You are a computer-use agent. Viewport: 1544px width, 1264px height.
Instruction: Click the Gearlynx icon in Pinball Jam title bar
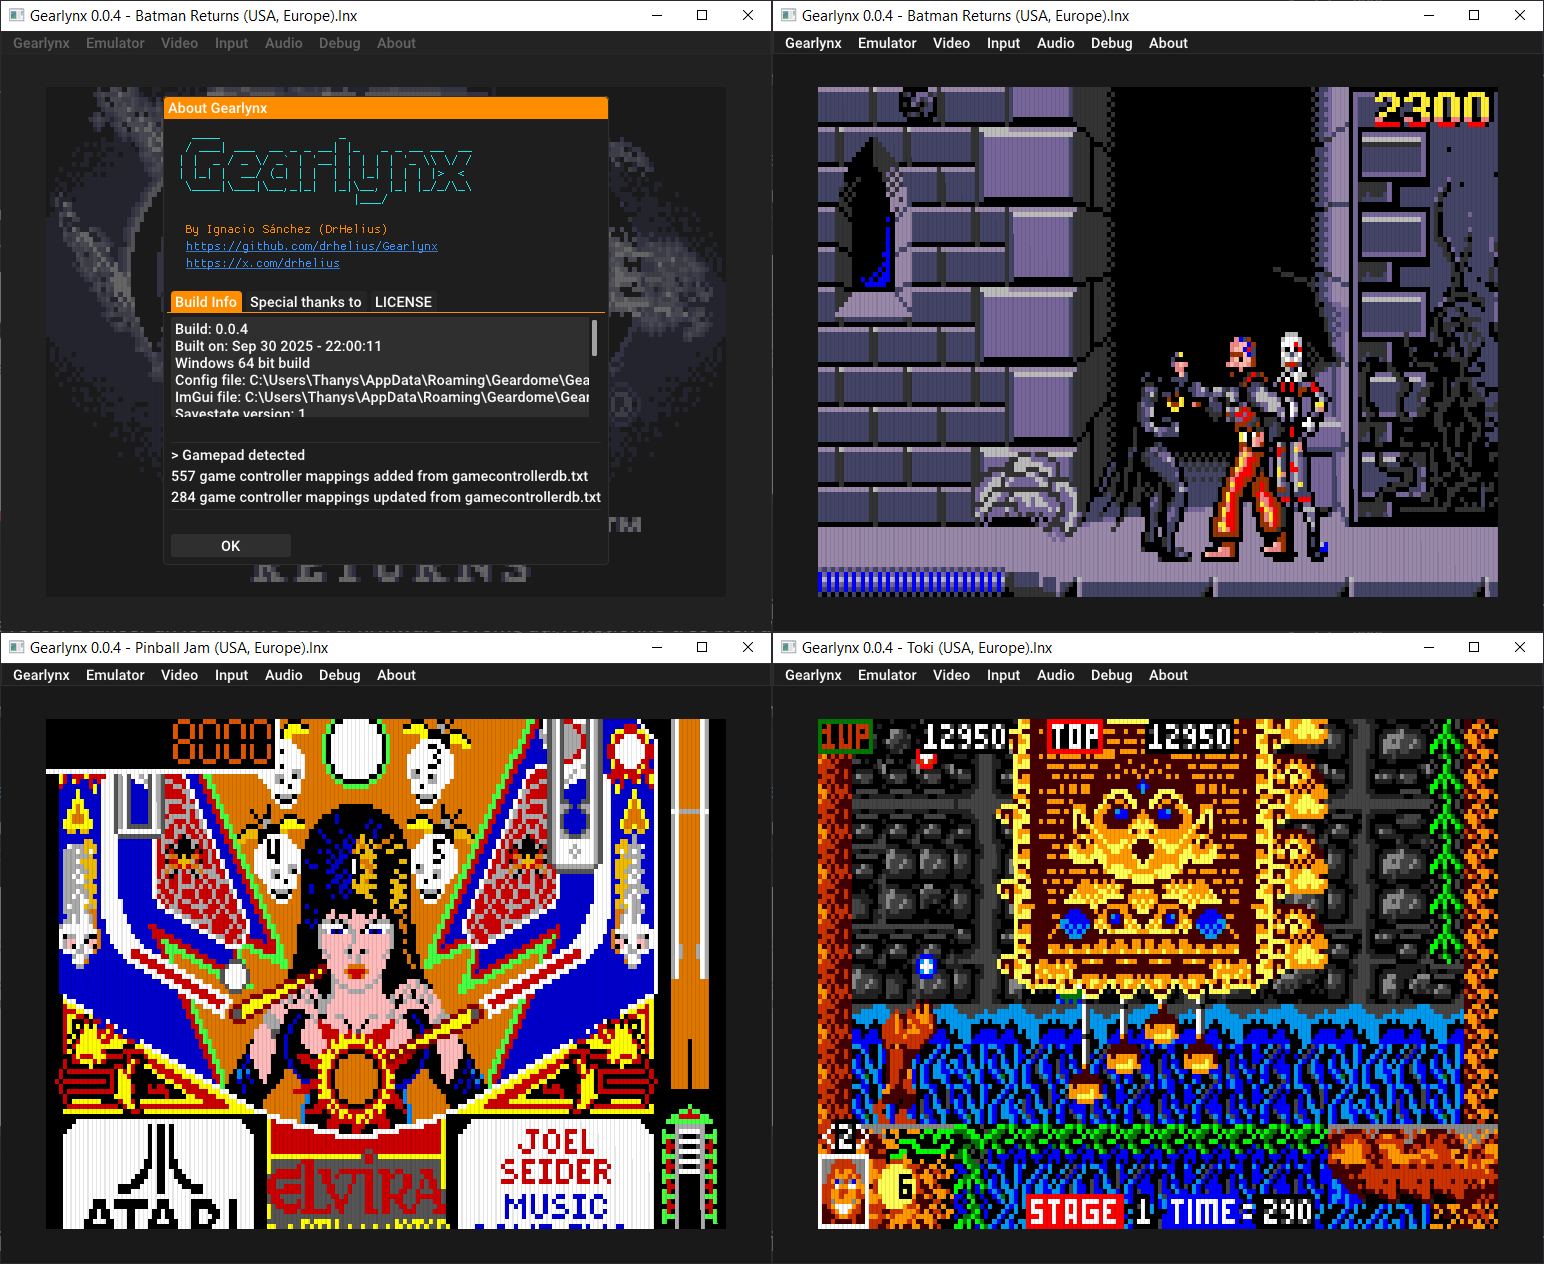(17, 648)
